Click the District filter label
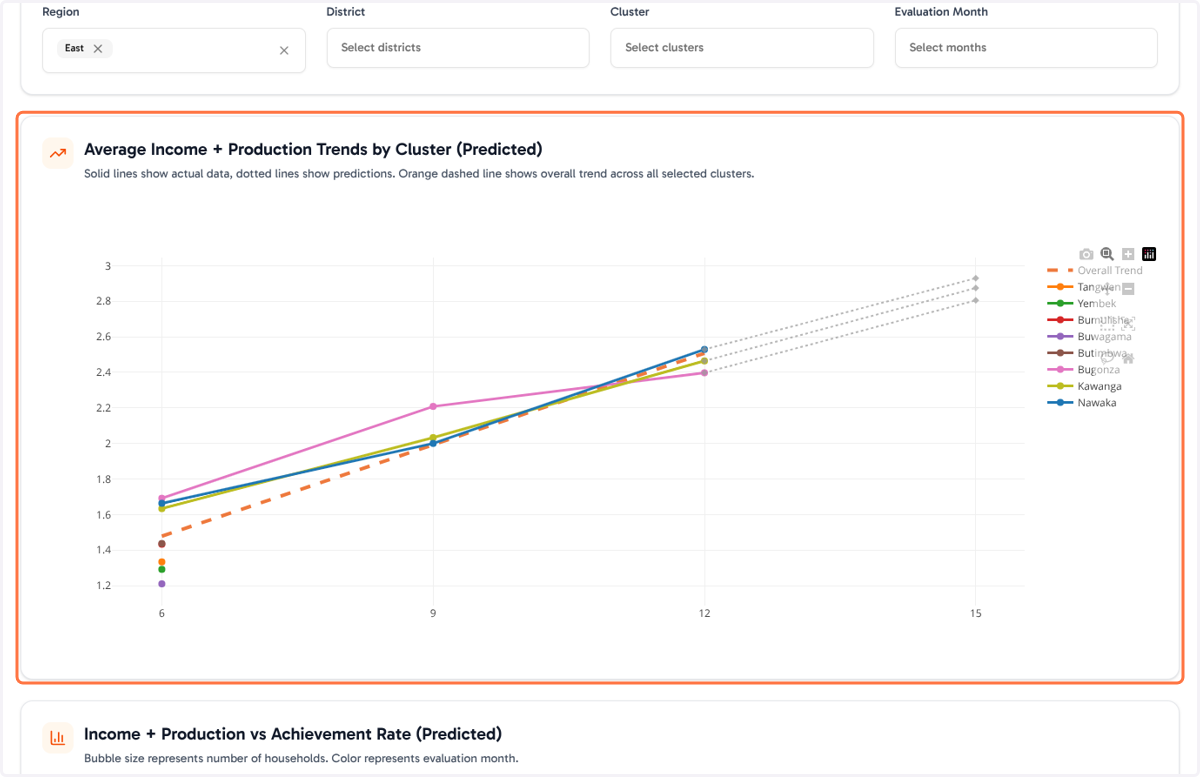This screenshot has width=1200, height=777. point(346,12)
